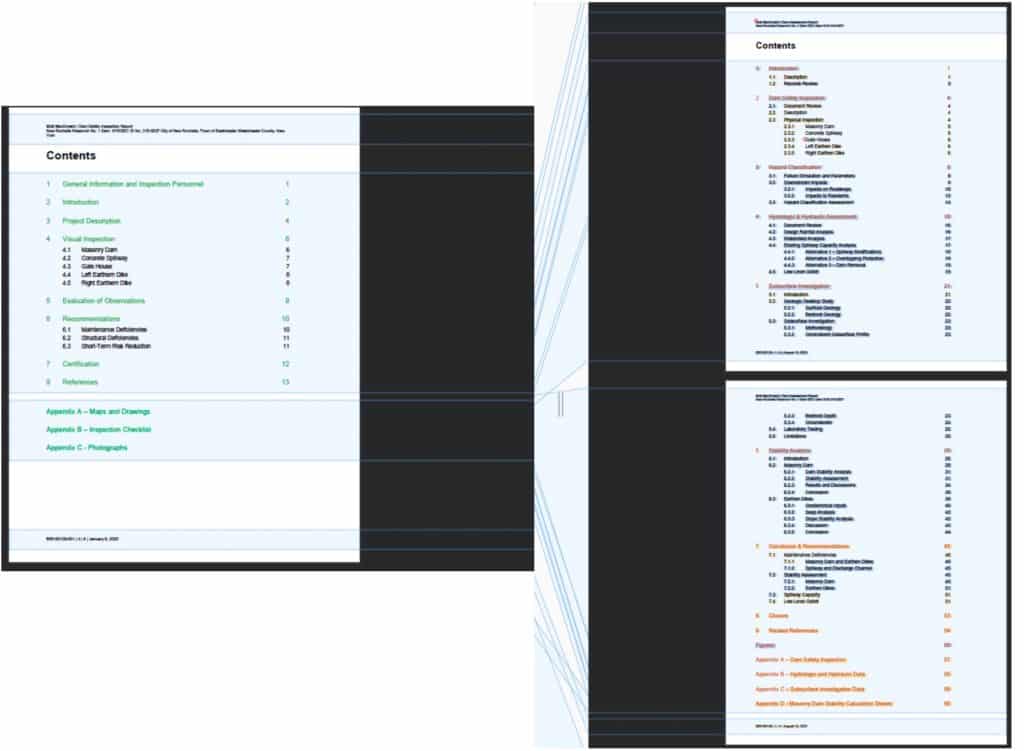The width and height of the screenshot is (1024, 751).
Task: Open Appendix D Masonry Dam Stability Calculation Sheets
Action: (x=824, y=704)
